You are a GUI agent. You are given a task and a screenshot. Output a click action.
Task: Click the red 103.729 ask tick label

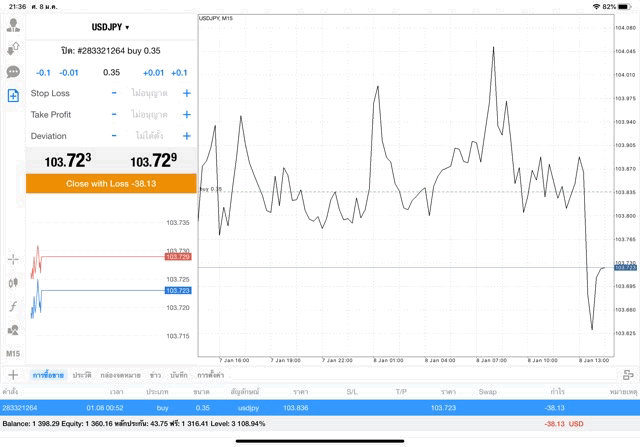click(x=178, y=257)
